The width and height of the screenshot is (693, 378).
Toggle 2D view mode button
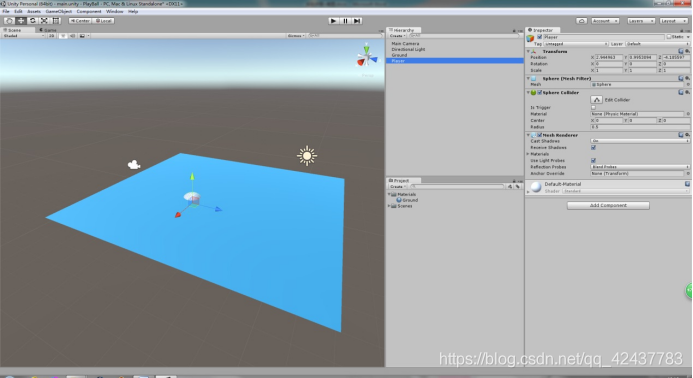coord(51,36)
